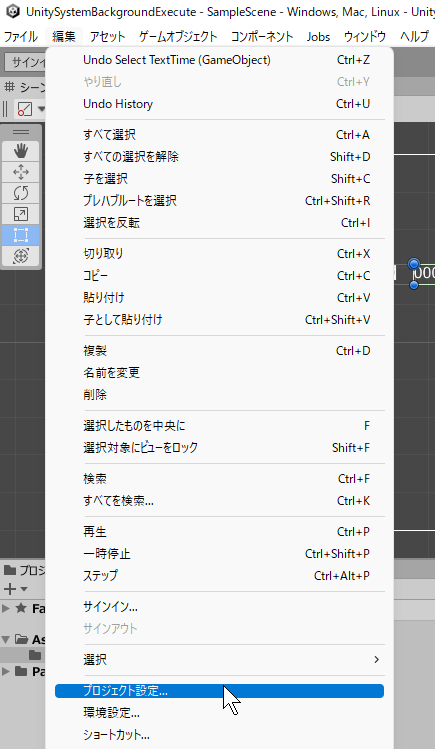
Task: Open Undo History
Action: 220,104
